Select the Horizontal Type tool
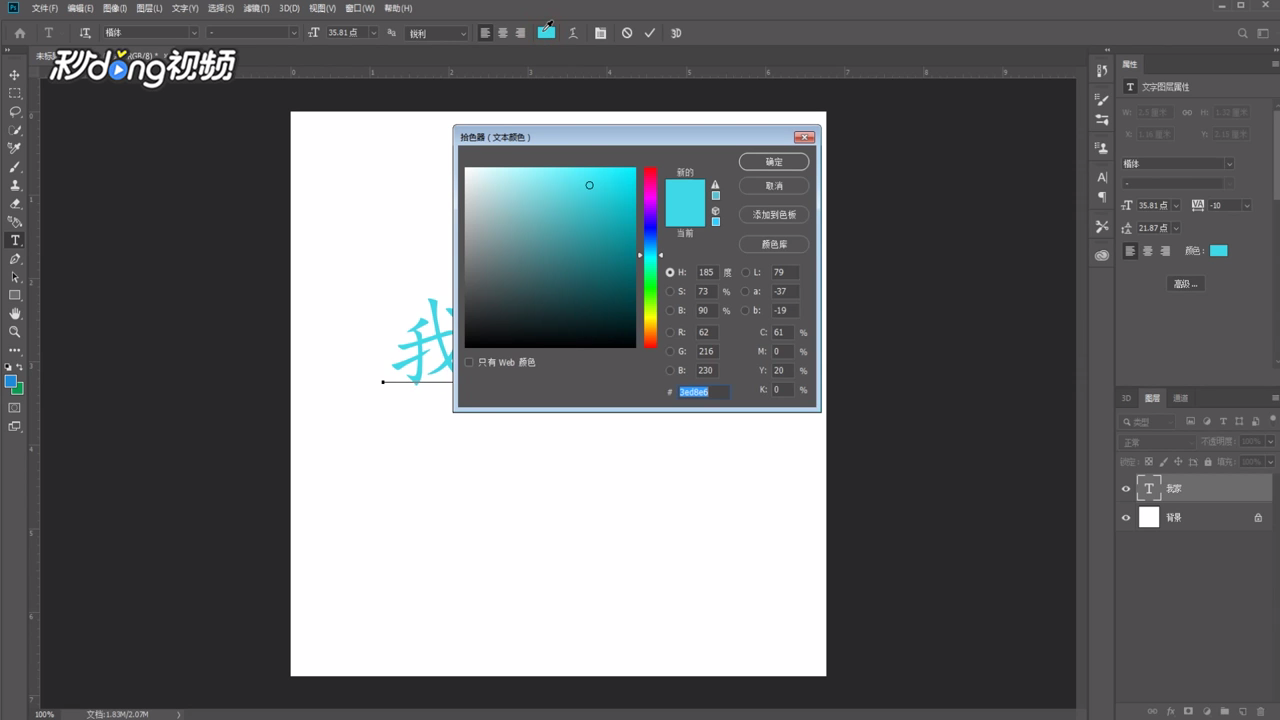Screen dimensions: 1280x720 (x=15, y=240)
